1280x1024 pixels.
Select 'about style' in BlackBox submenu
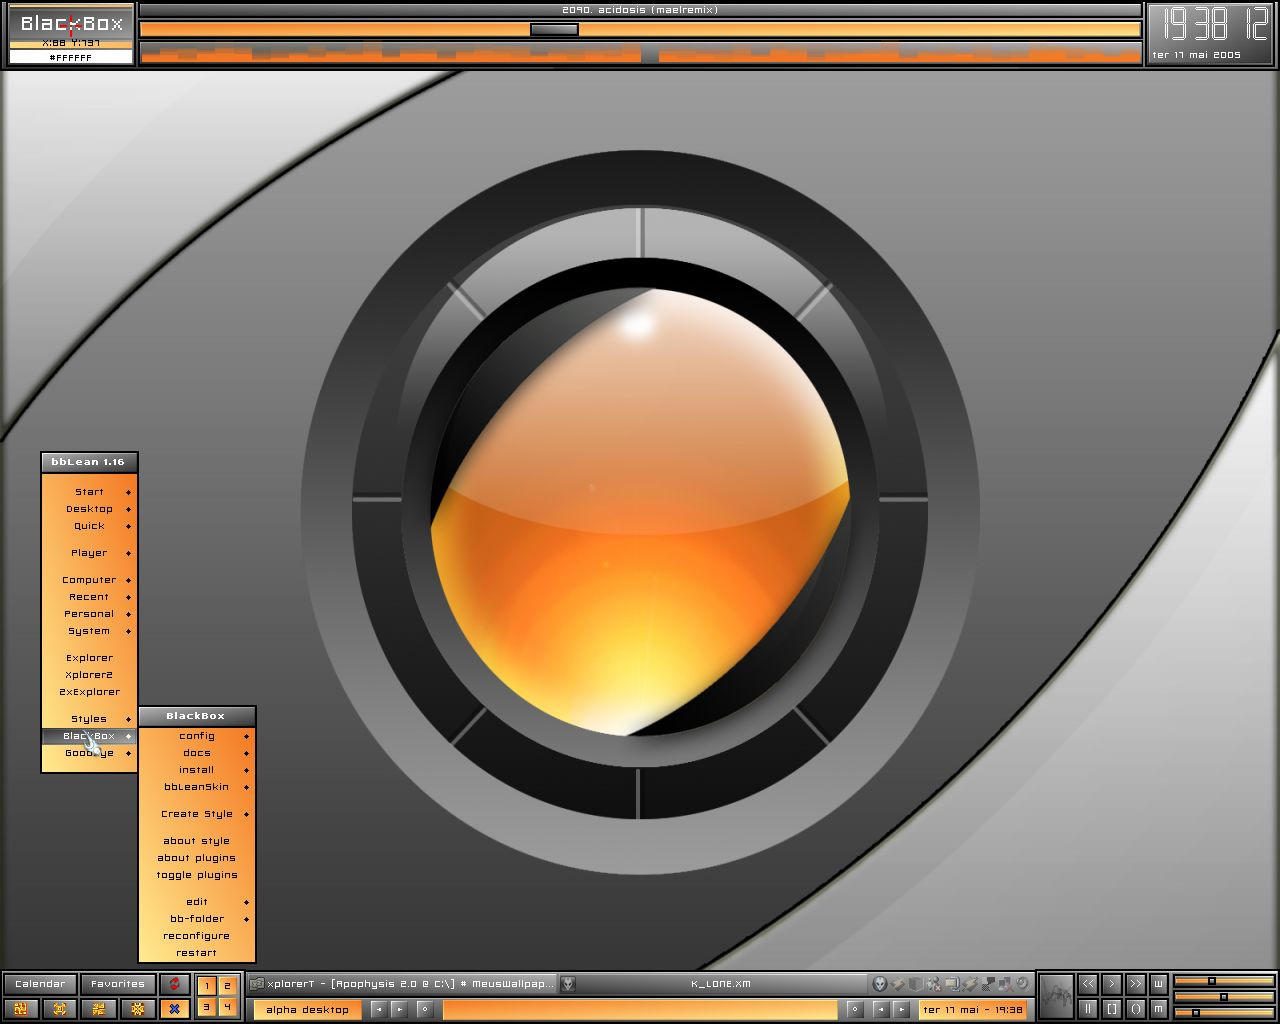tap(197, 841)
